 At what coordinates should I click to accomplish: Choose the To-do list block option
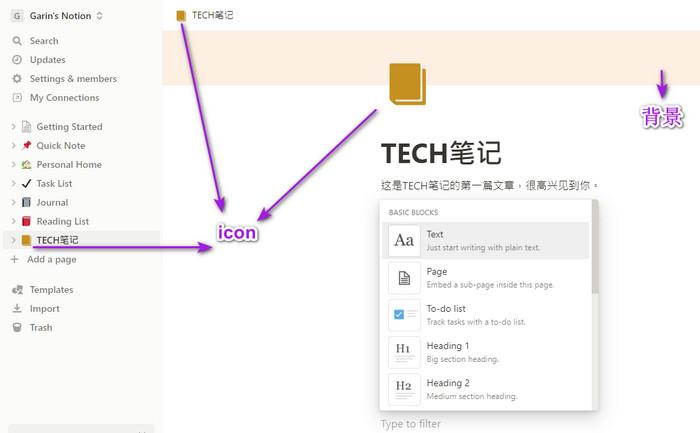(486, 315)
